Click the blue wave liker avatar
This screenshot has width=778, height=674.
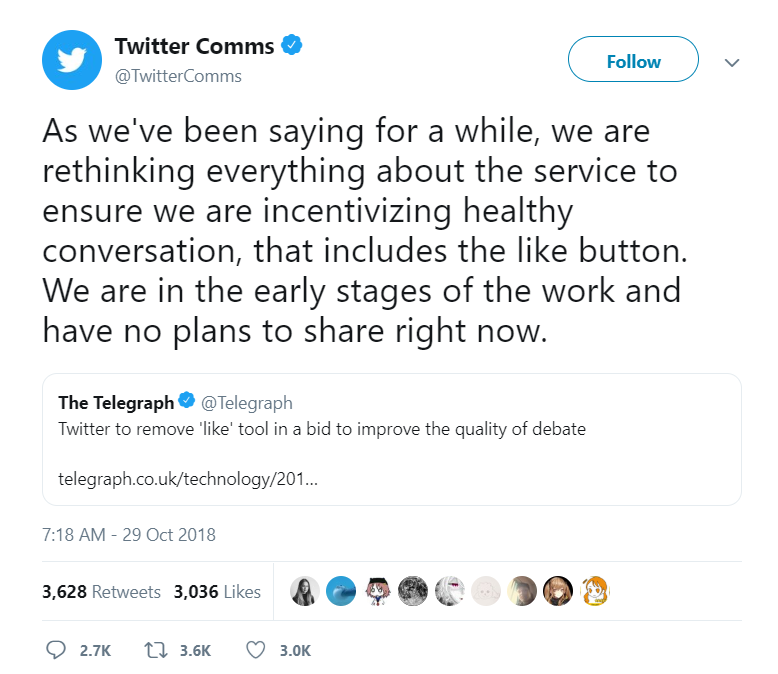pos(342,591)
